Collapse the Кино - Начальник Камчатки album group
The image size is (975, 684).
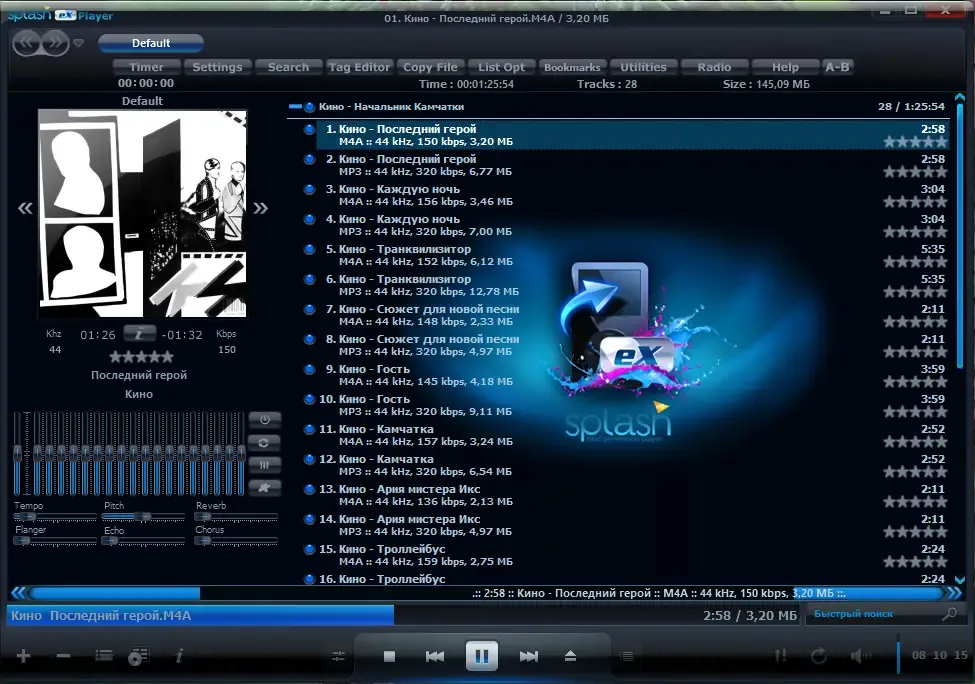pyautogui.click(x=295, y=107)
